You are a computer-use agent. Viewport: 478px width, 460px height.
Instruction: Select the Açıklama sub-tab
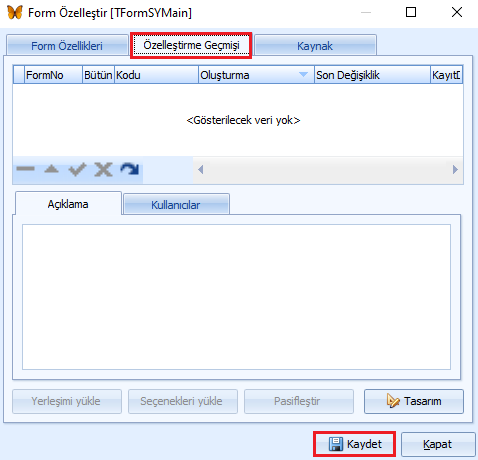(x=68, y=203)
